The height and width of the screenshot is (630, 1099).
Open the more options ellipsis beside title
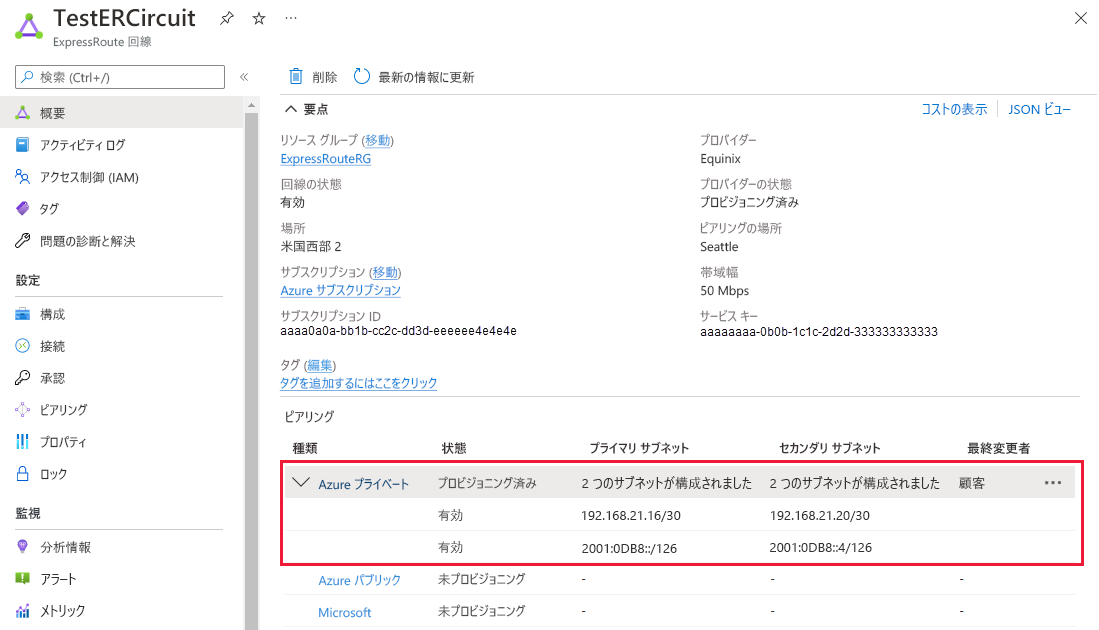coord(291,18)
